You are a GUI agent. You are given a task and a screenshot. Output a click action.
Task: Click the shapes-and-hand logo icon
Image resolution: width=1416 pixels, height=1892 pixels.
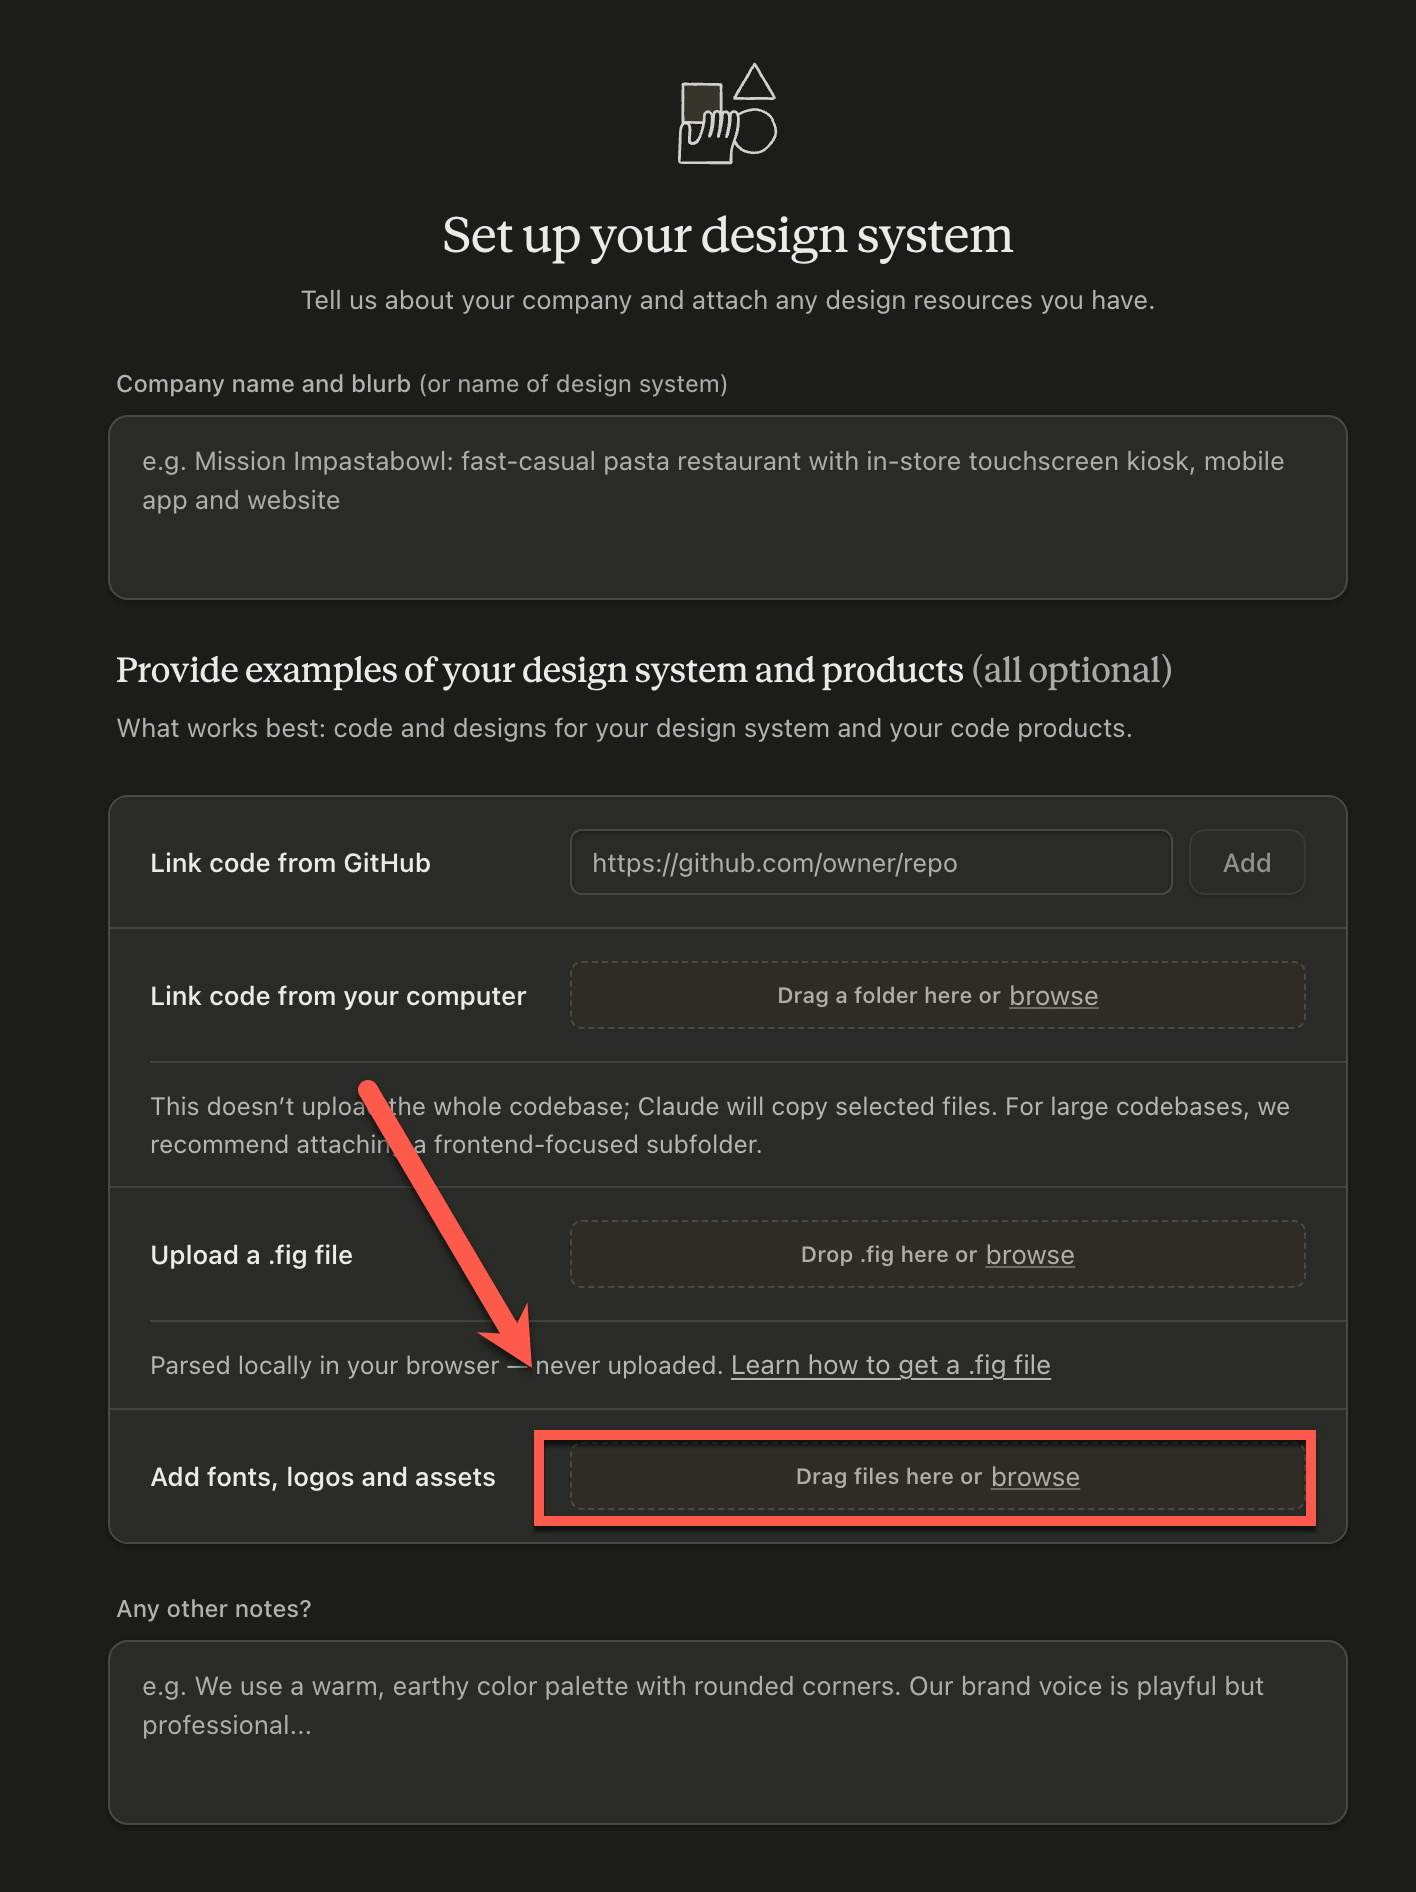pos(727,113)
